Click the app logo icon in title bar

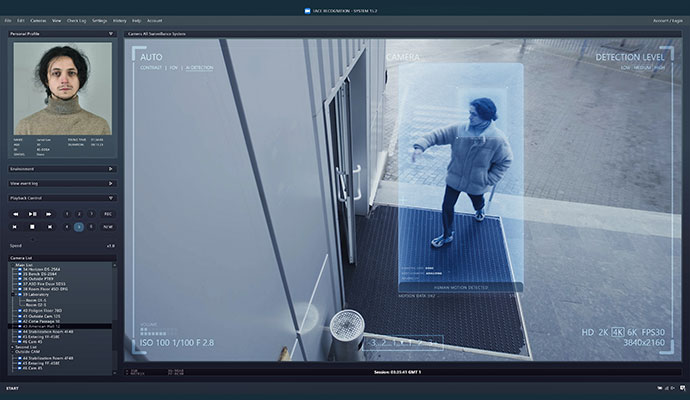(x=308, y=11)
